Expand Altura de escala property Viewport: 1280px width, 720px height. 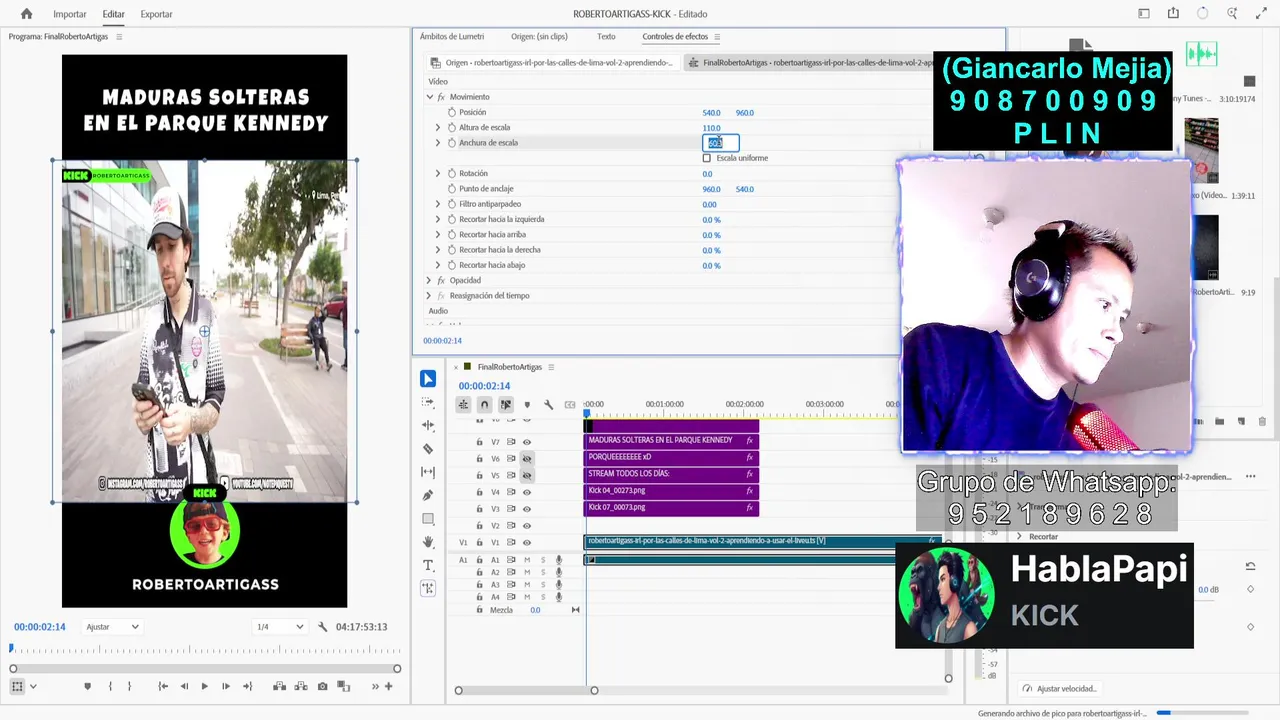click(437, 128)
